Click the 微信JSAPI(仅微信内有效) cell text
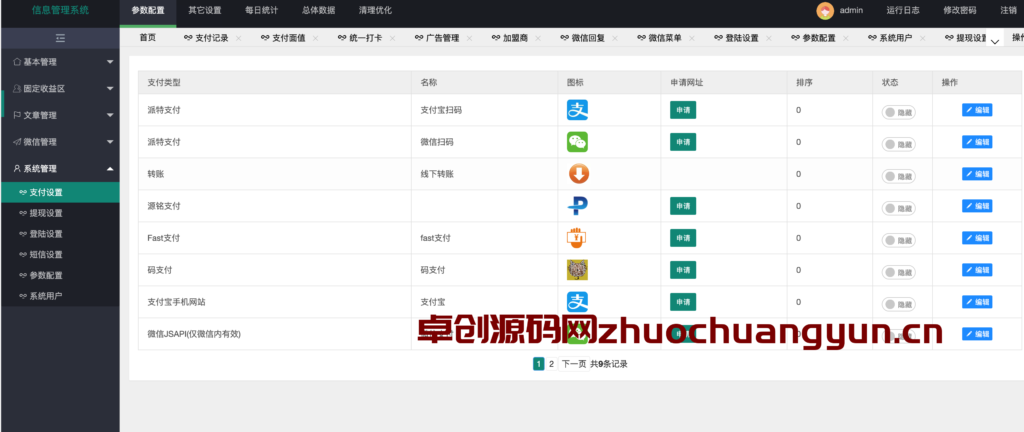The image size is (1024, 432). point(195,334)
